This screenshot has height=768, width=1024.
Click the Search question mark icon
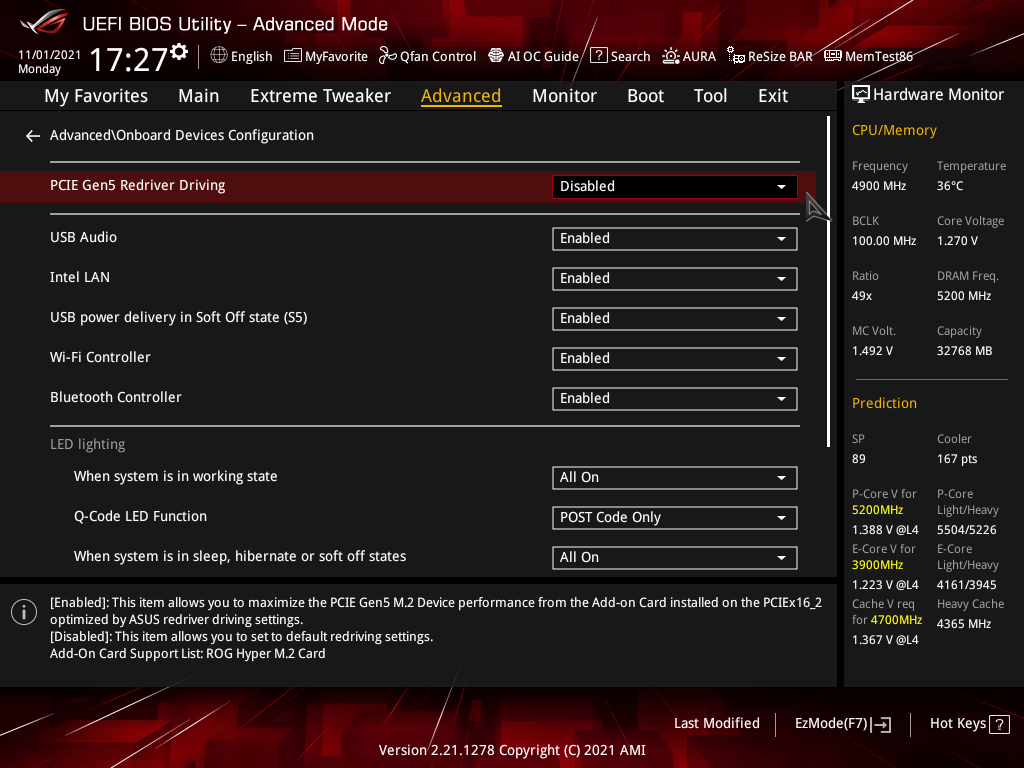click(599, 56)
